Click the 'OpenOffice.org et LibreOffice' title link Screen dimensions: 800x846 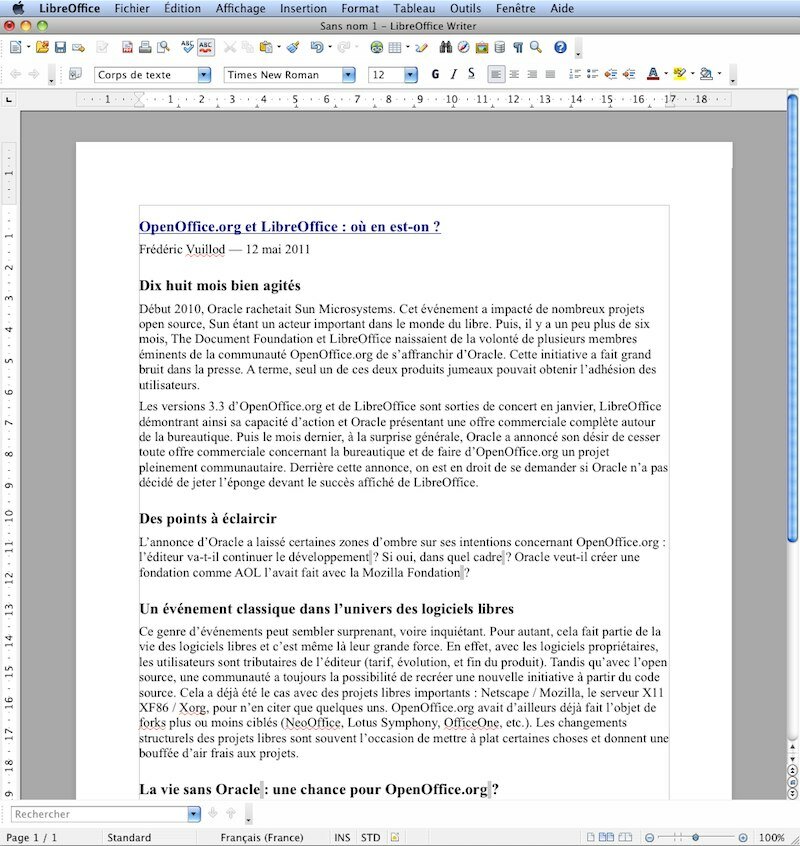(x=290, y=227)
